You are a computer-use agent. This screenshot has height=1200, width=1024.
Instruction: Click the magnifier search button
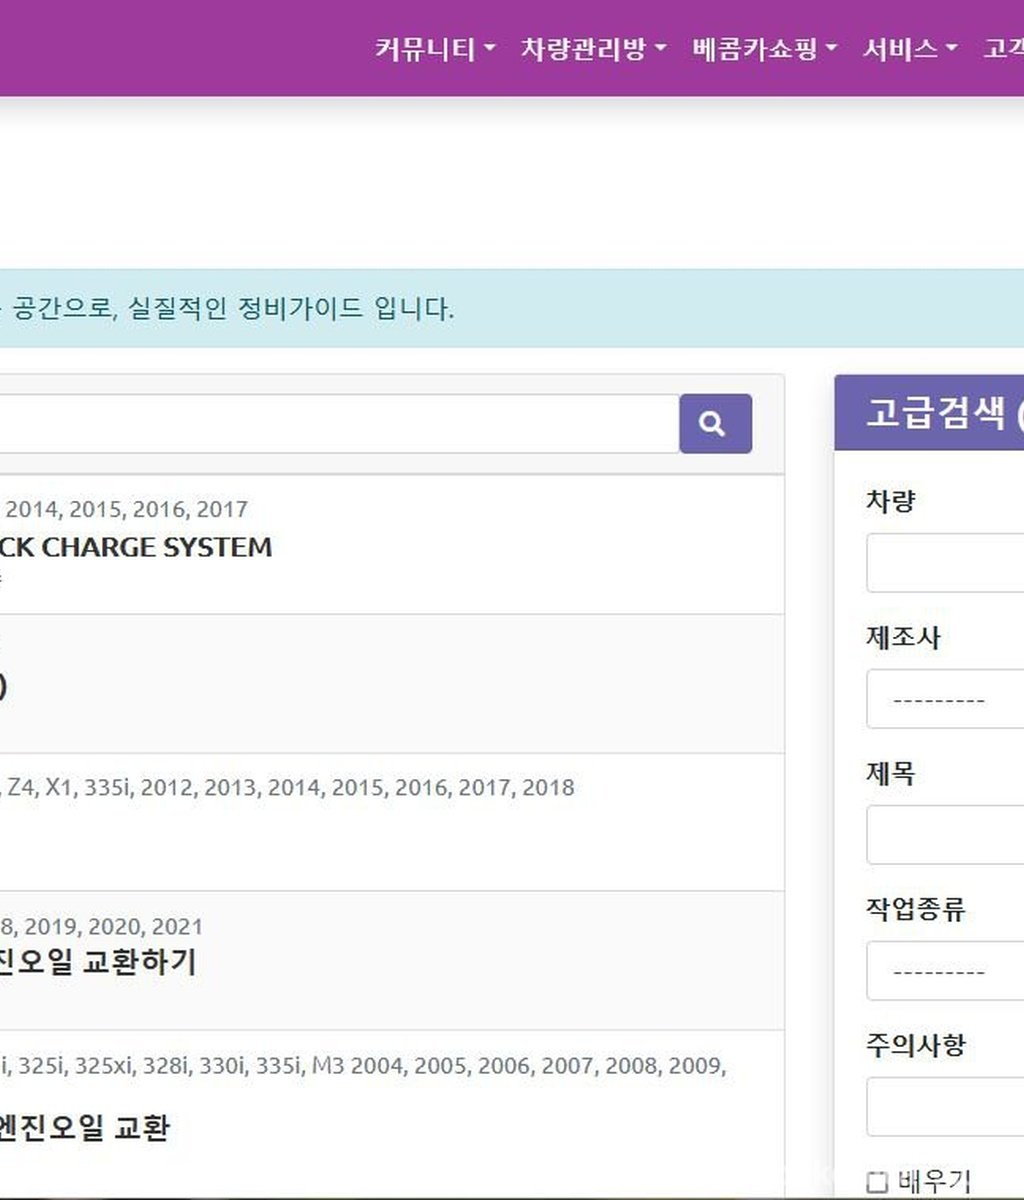[x=715, y=423]
